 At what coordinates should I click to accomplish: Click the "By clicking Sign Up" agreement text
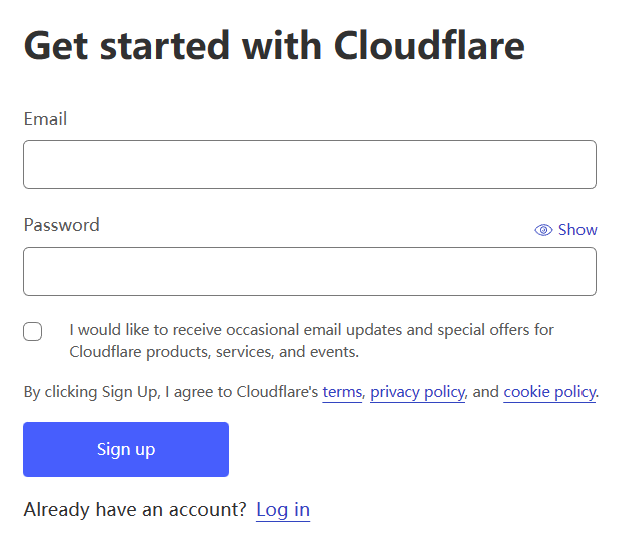[x=91, y=392]
